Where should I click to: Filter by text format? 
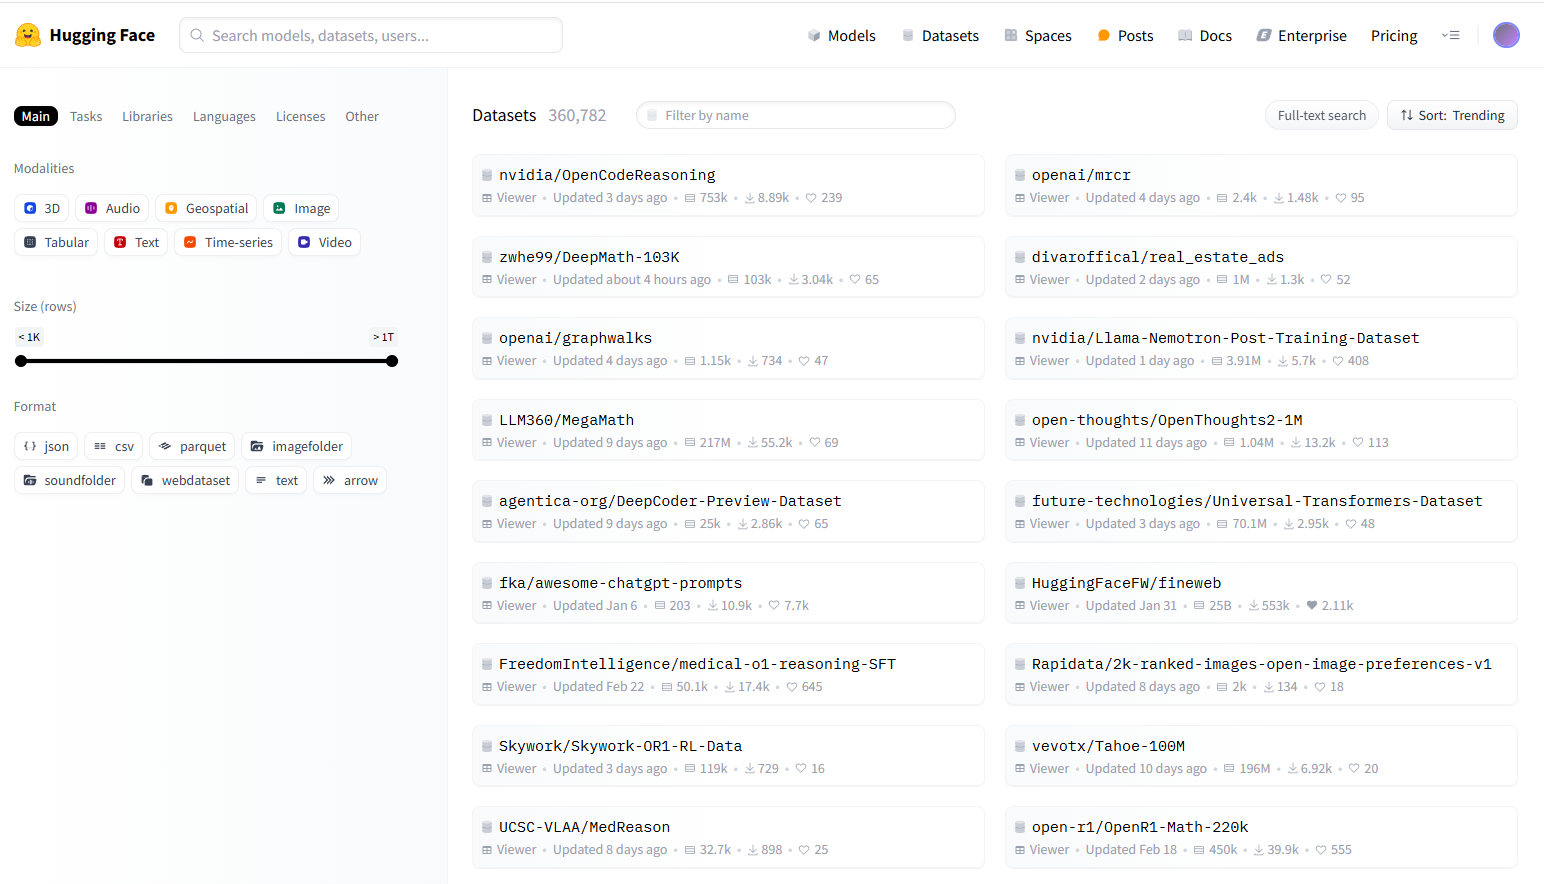(x=276, y=480)
